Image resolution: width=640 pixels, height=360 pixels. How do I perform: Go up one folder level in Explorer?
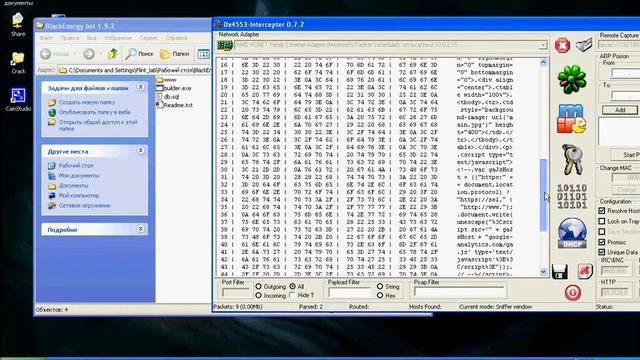tap(113, 53)
